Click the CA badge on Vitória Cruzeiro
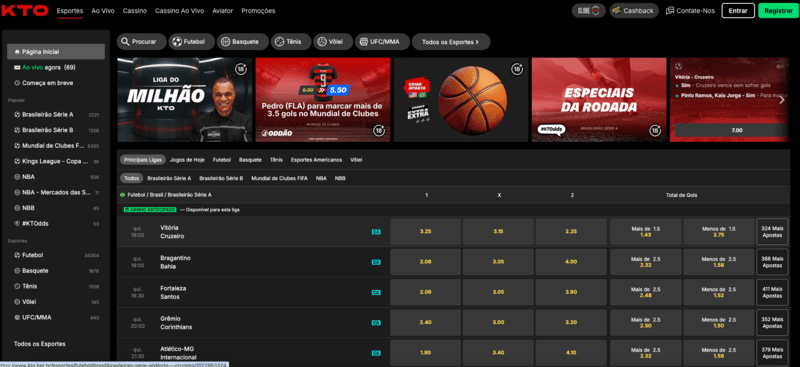800x367 pixels. click(376, 232)
